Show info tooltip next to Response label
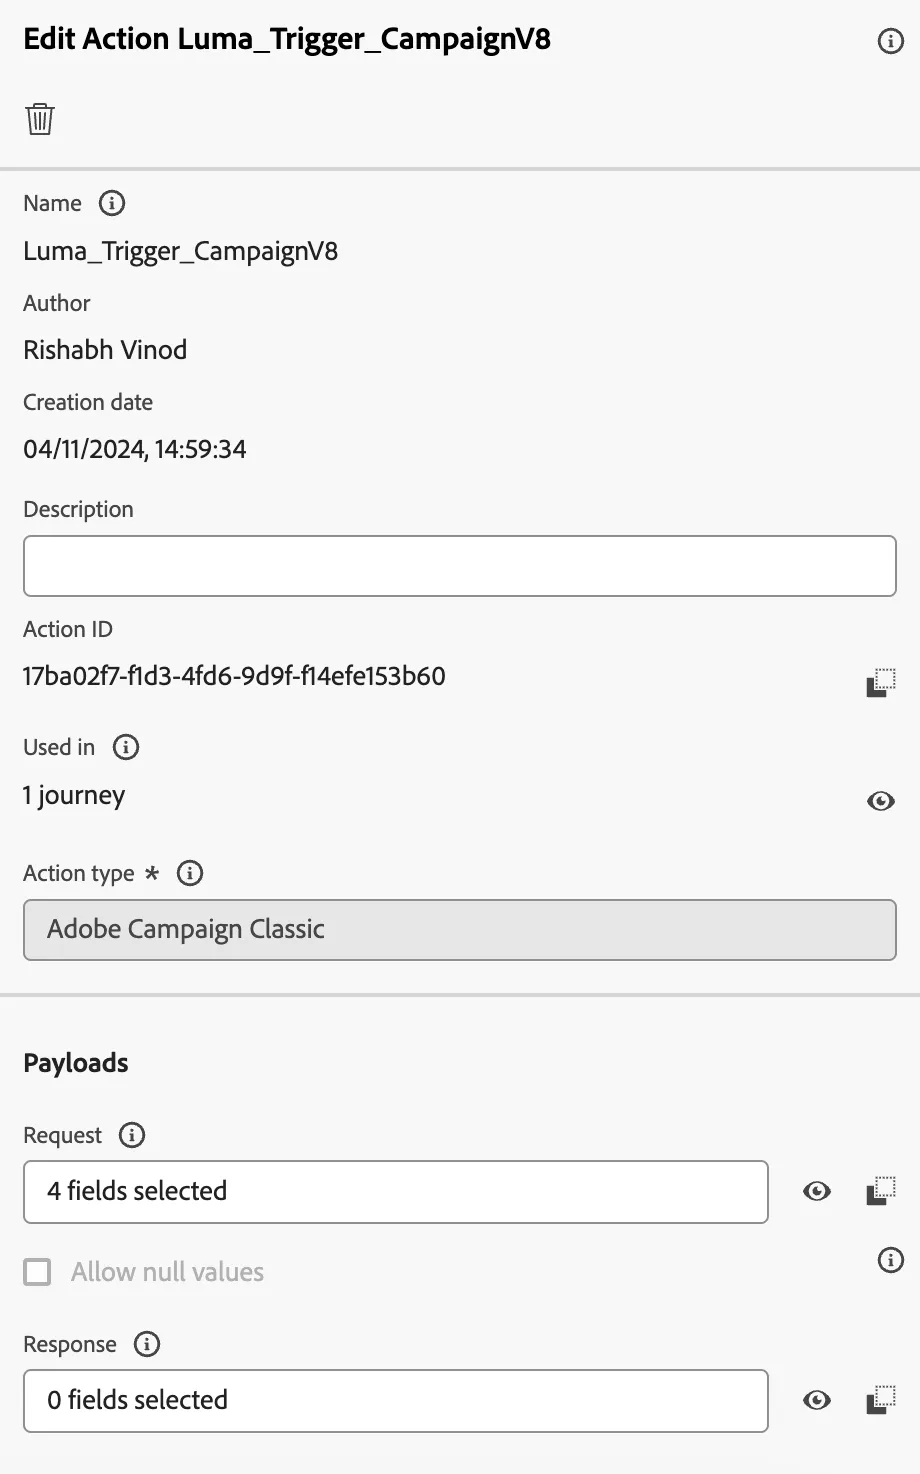This screenshot has width=920, height=1474. tap(147, 1344)
